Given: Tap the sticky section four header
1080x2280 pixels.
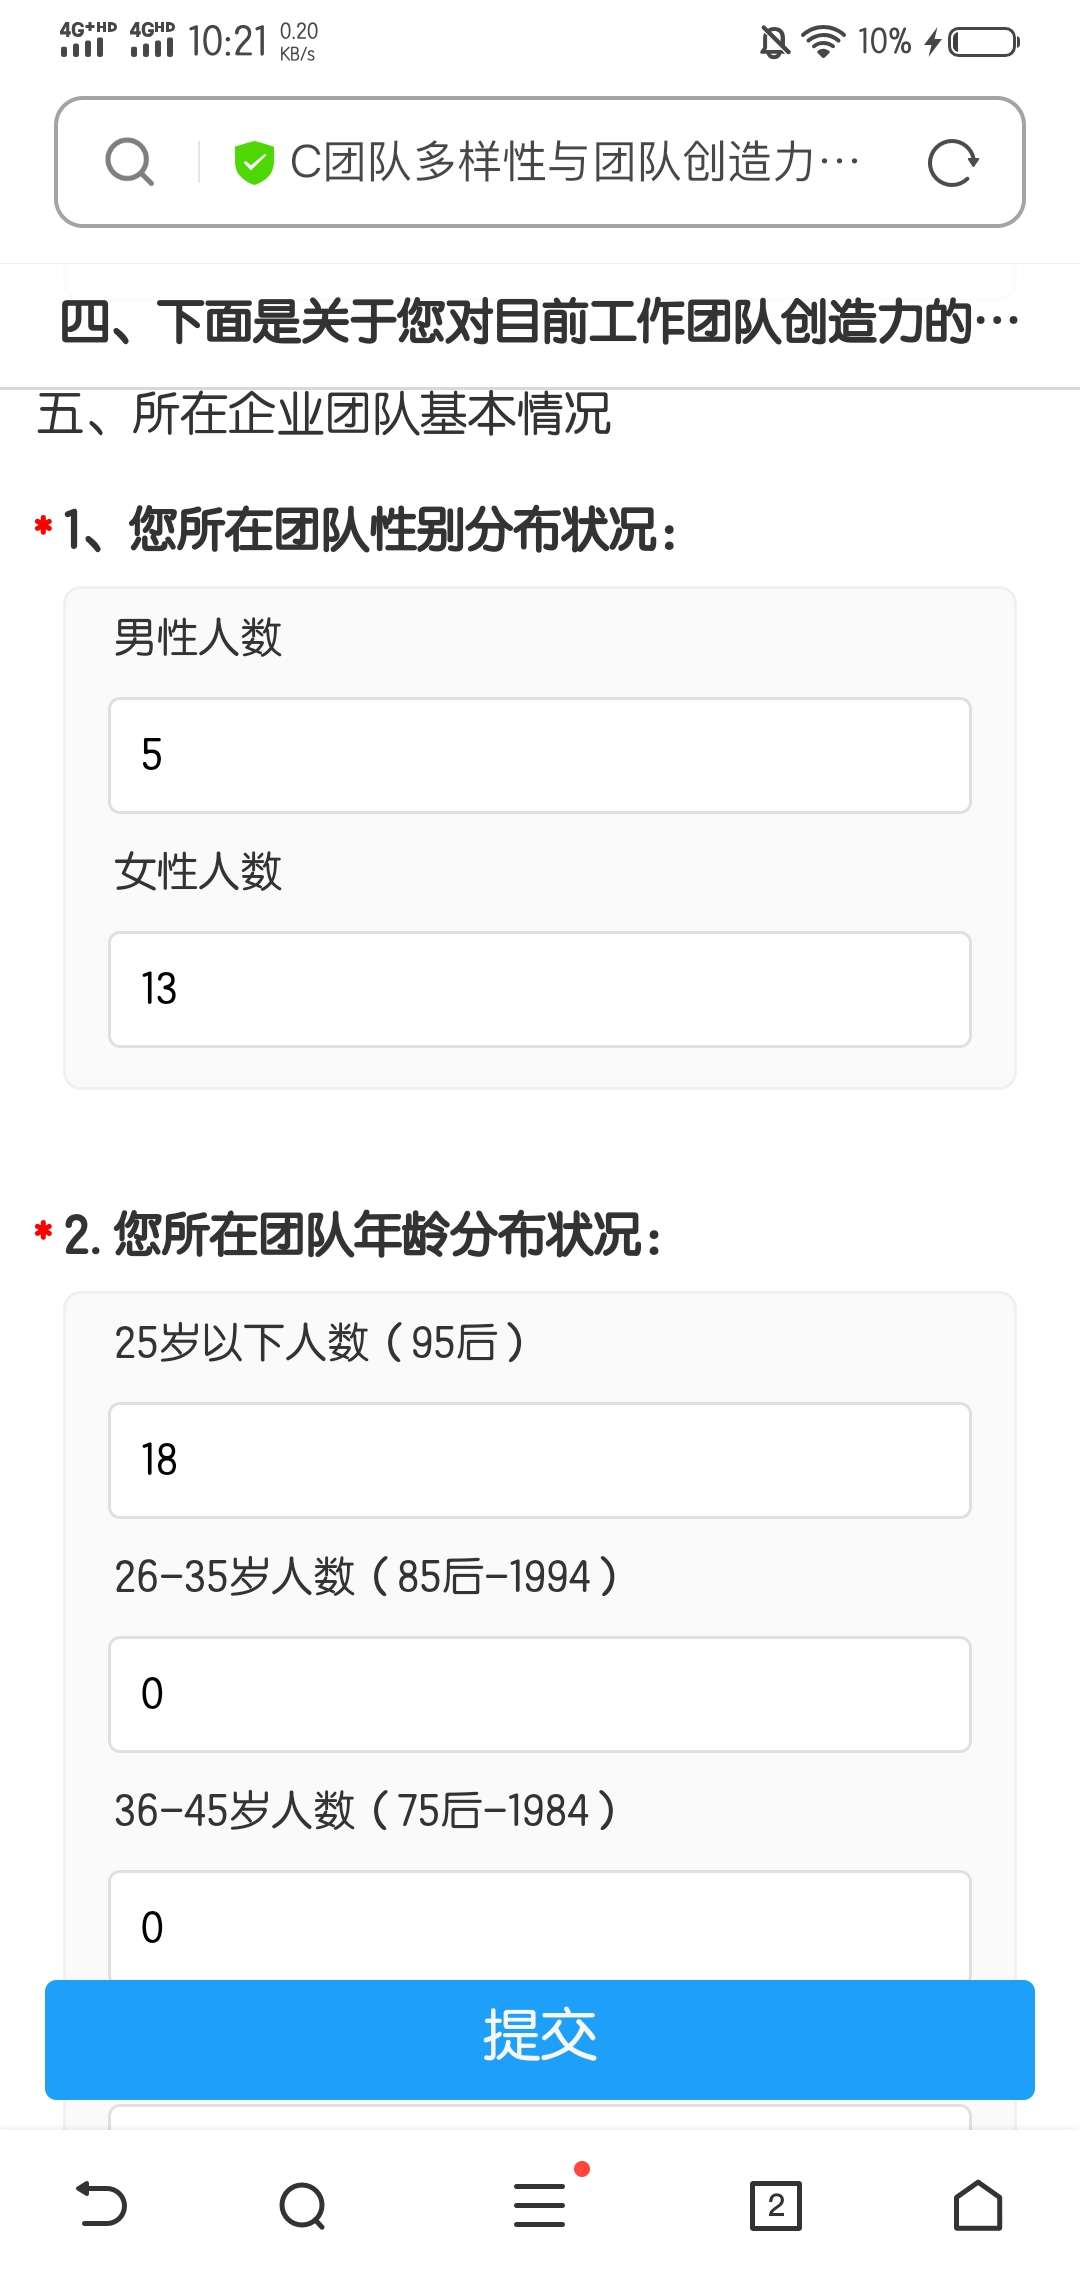Looking at the screenshot, I should click(540, 322).
